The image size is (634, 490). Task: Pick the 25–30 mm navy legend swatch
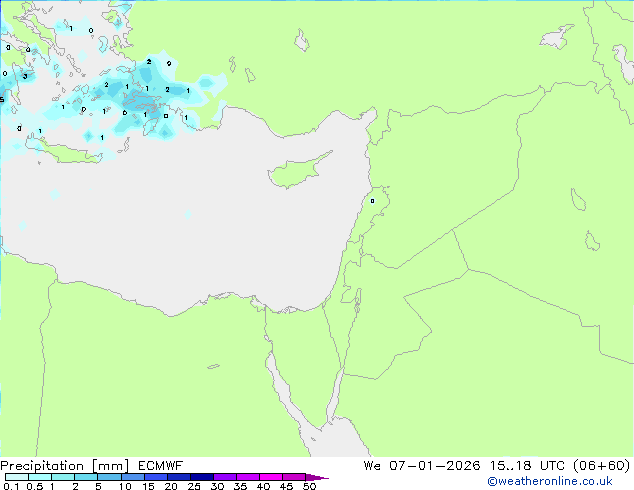point(202,477)
